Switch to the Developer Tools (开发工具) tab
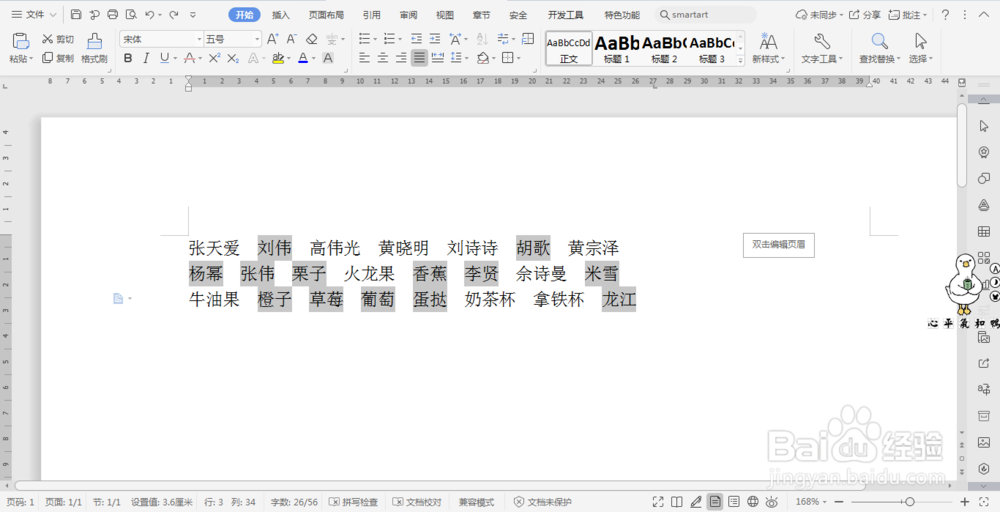This screenshot has height=512, width=1000. click(x=566, y=15)
